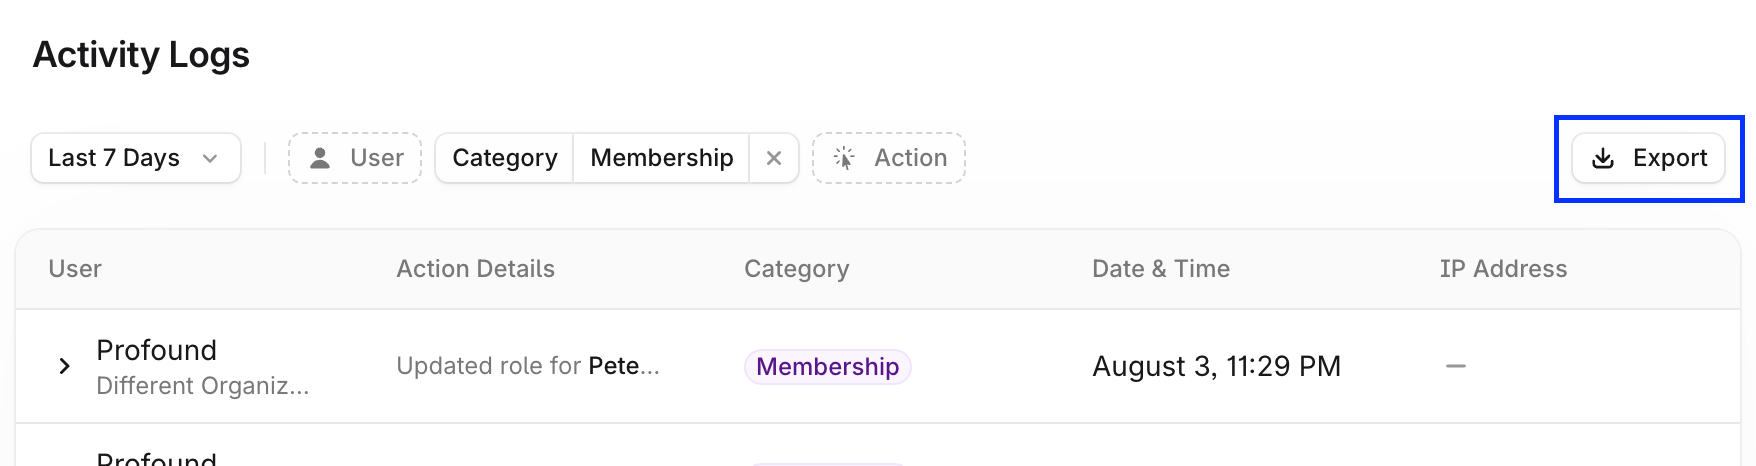Open the 'Updated role for Pete...' action details

point(528,366)
